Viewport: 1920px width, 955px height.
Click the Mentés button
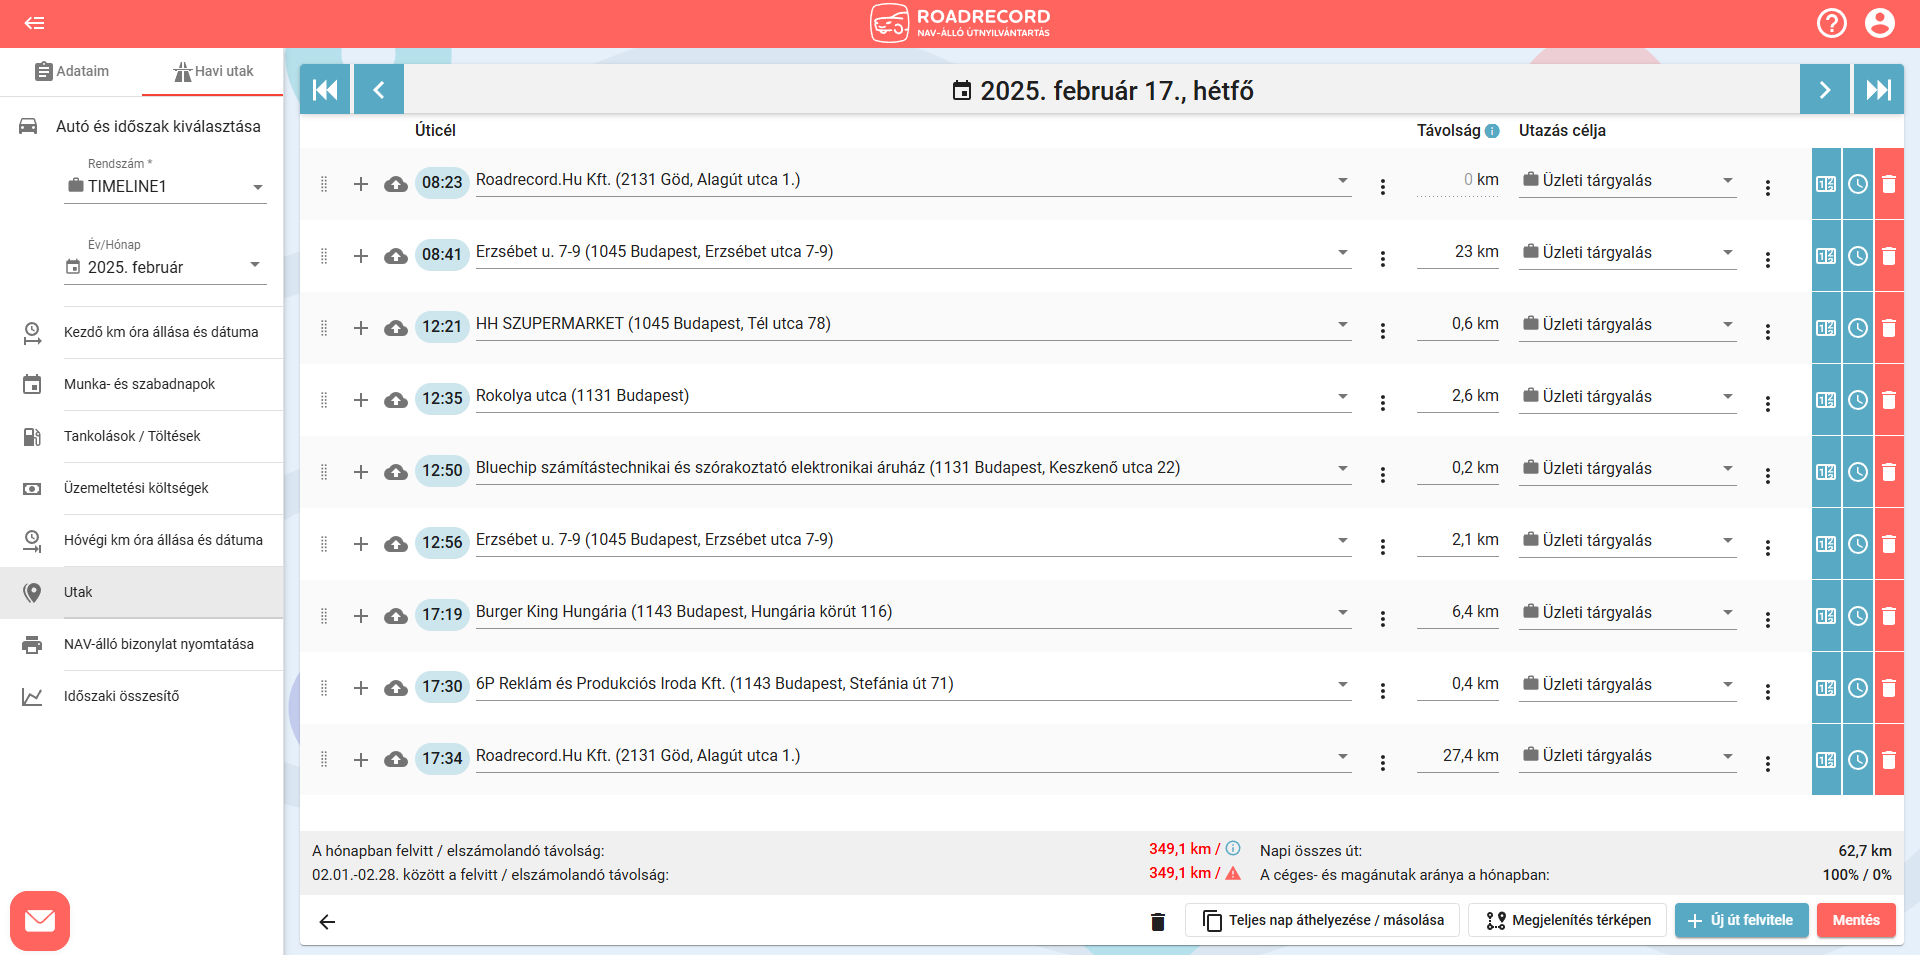[x=1855, y=920]
